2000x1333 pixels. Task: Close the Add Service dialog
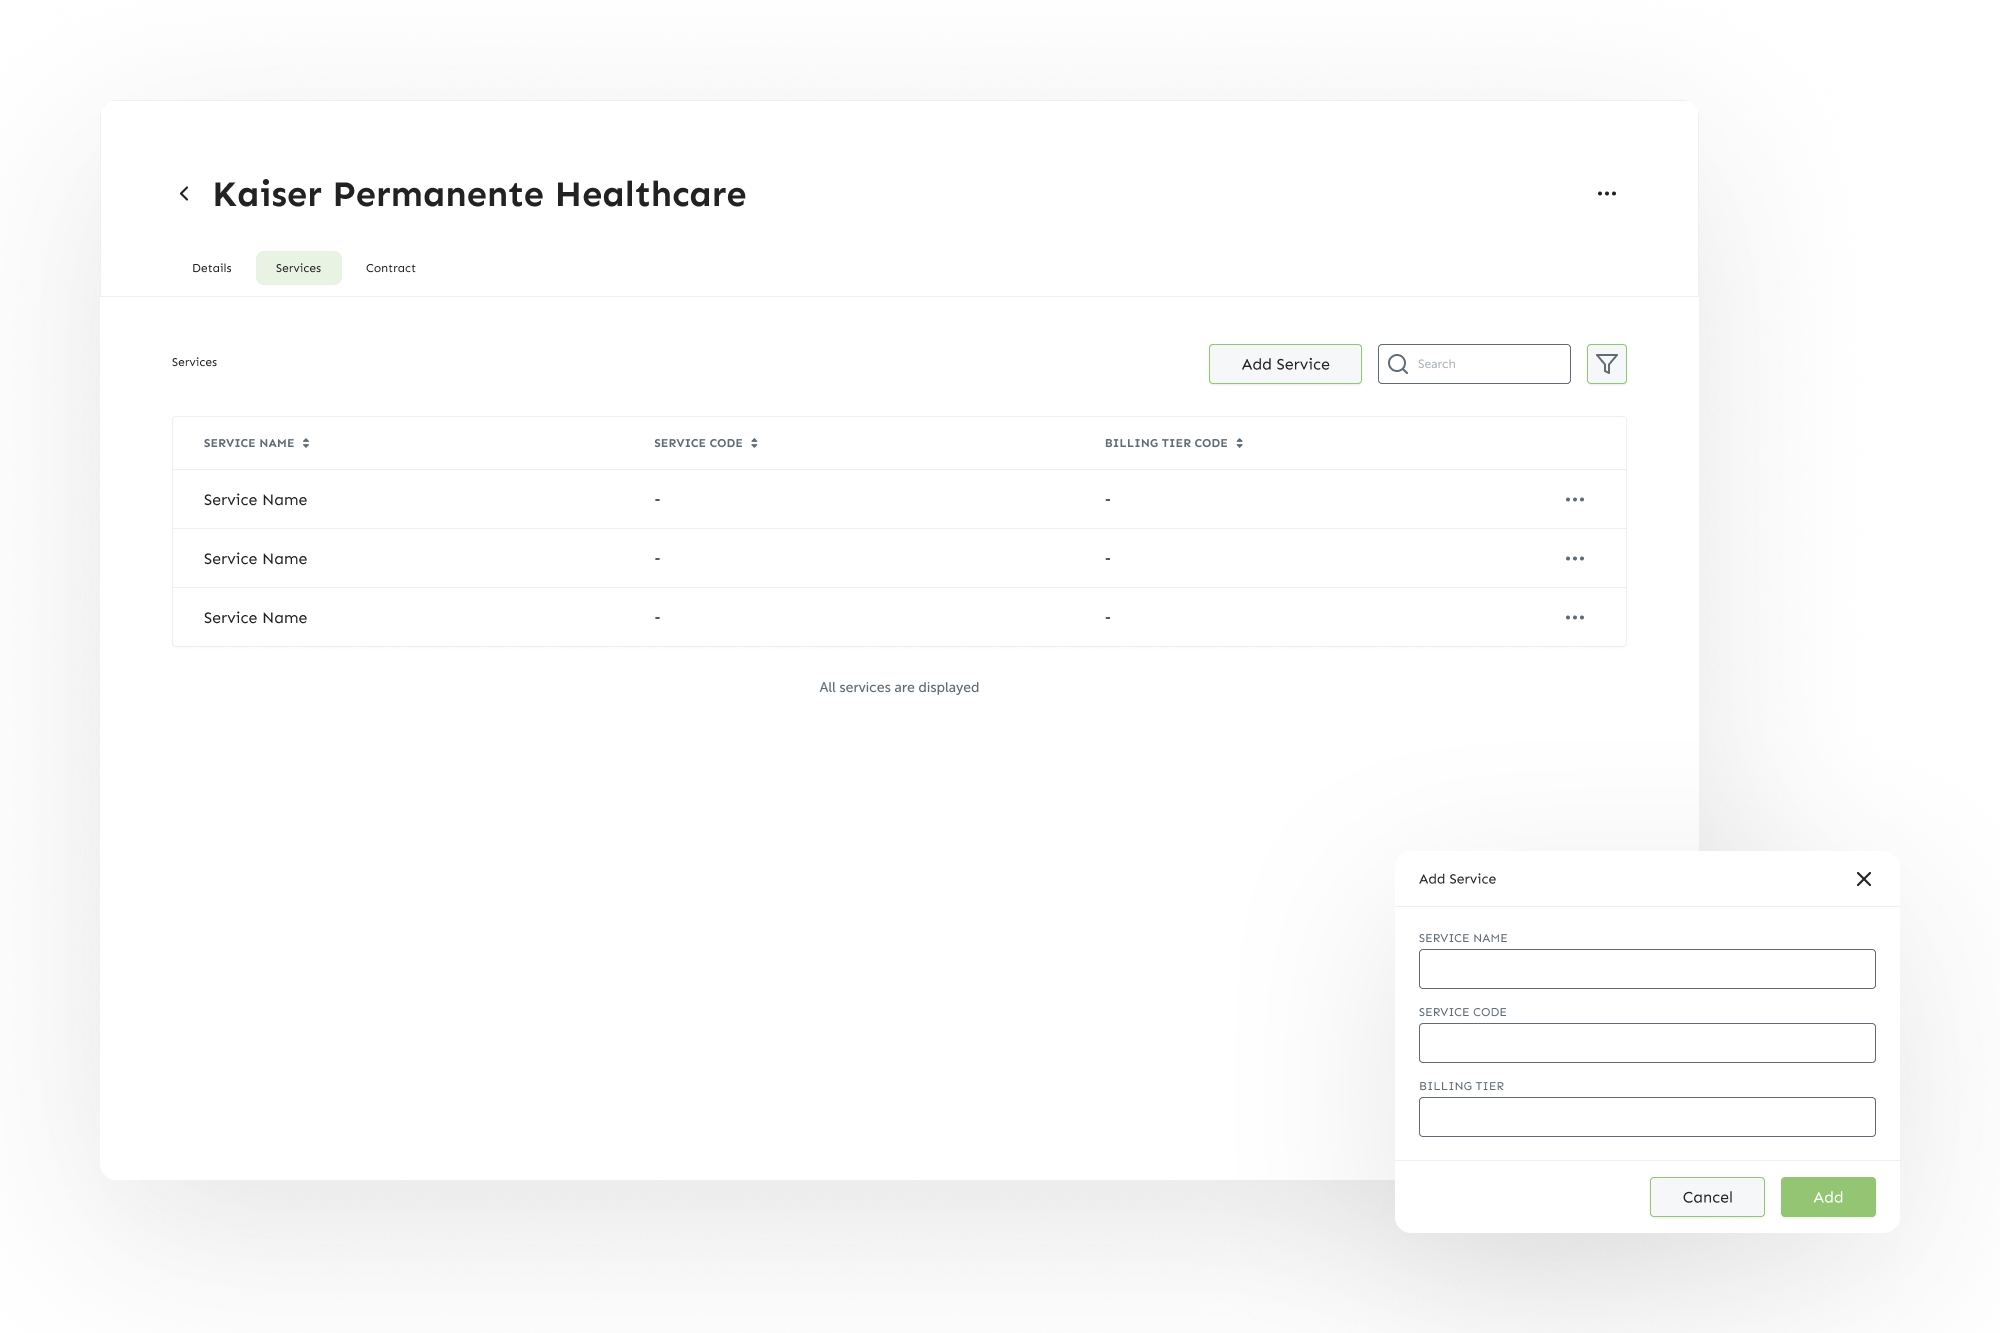[x=1863, y=879]
